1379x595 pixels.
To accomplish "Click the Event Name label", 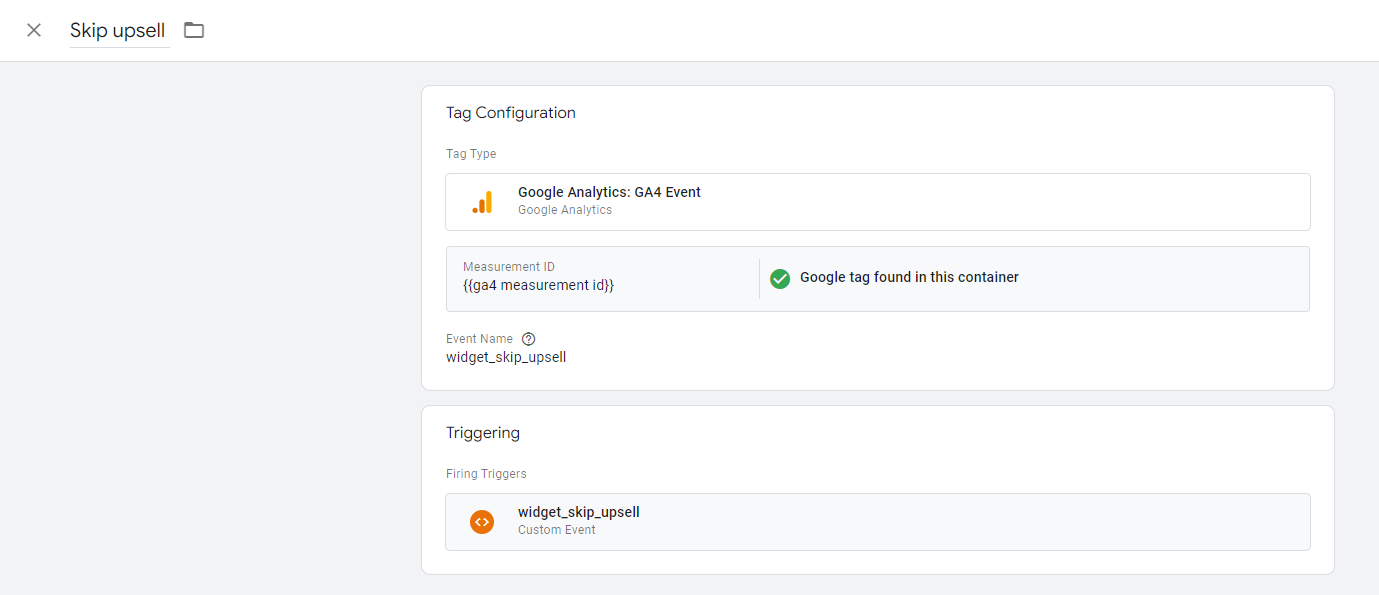I will click(x=479, y=339).
